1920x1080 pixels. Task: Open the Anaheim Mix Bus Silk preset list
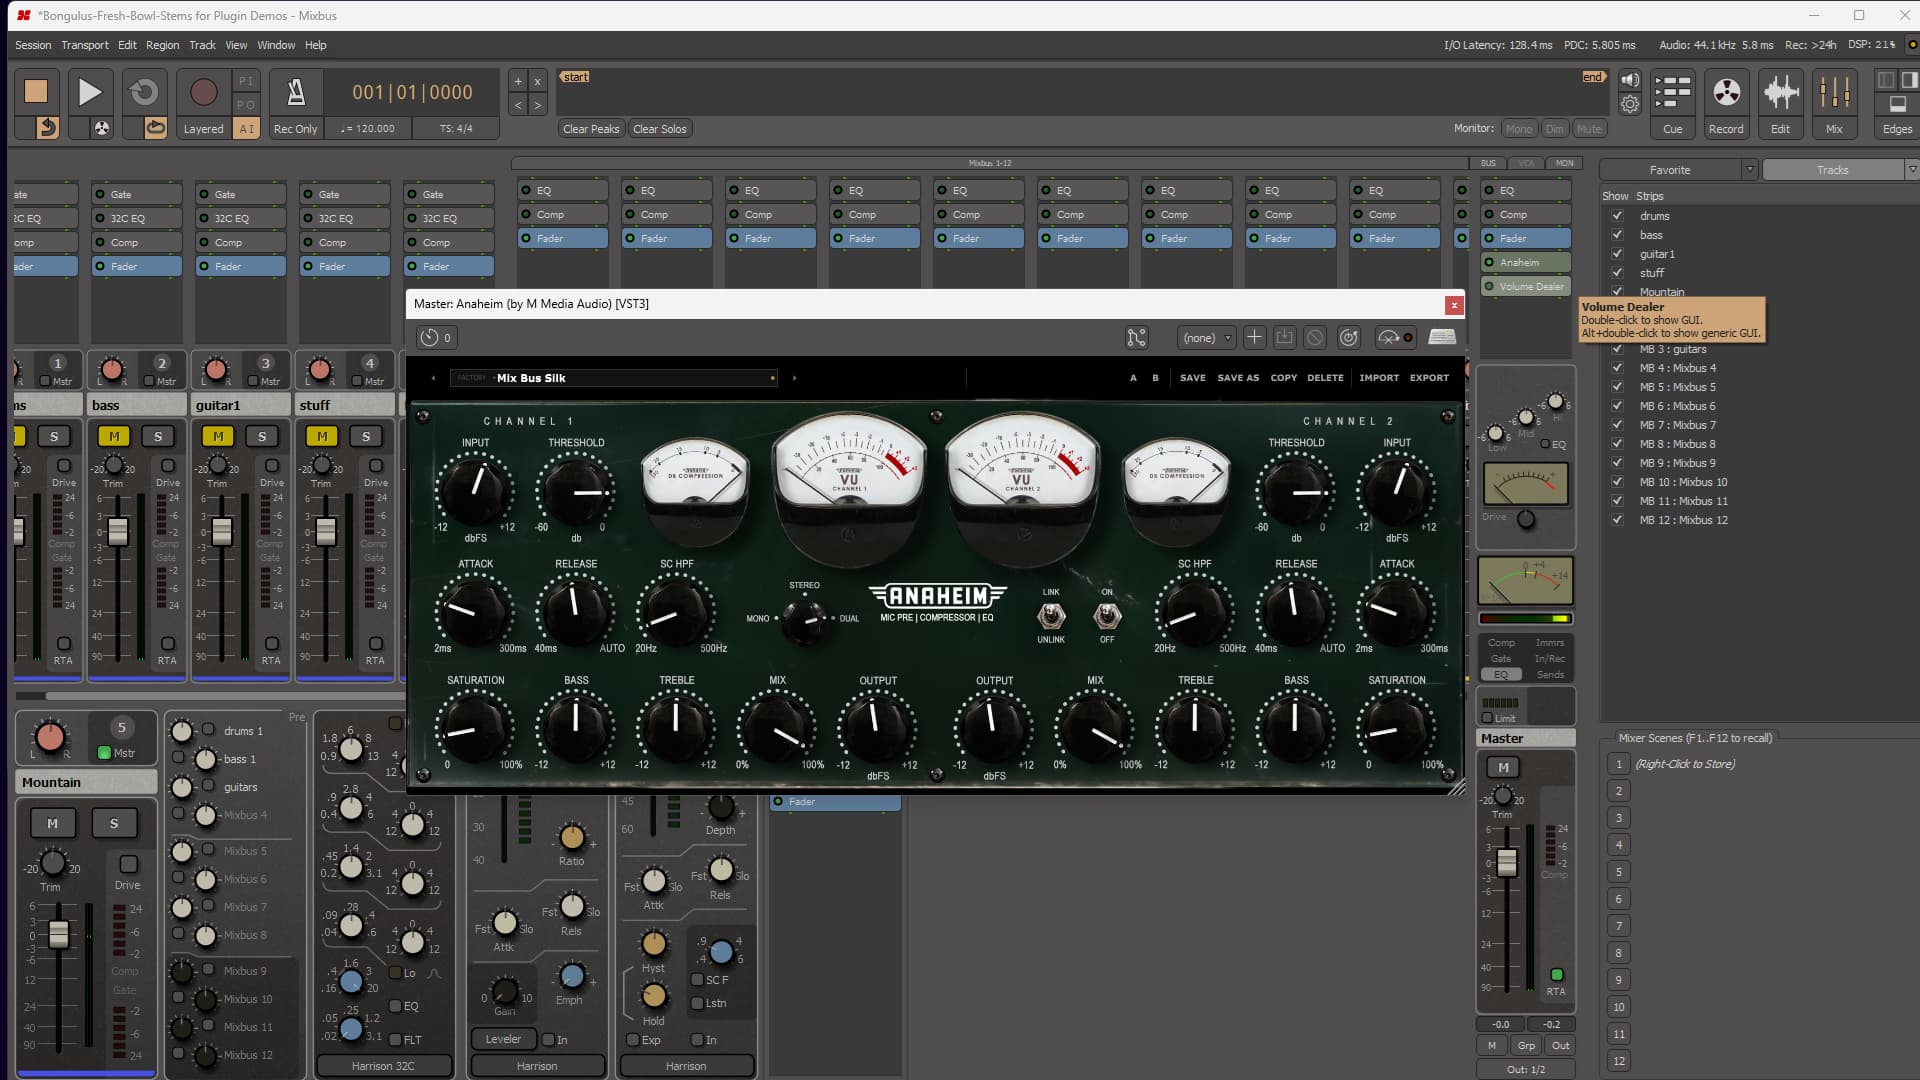(612, 378)
